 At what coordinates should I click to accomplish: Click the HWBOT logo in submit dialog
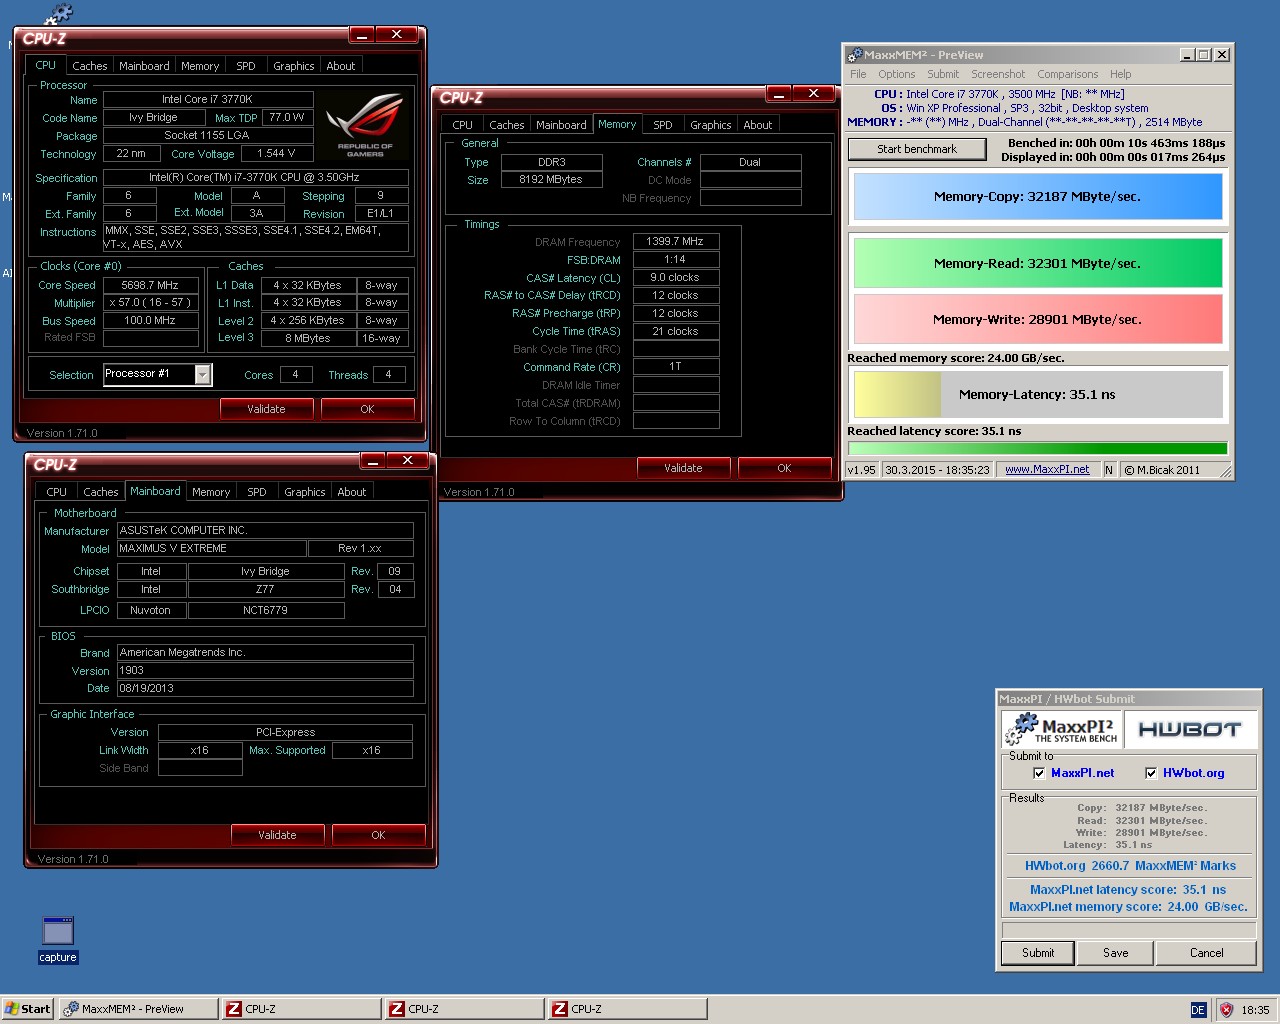[1190, 729]
